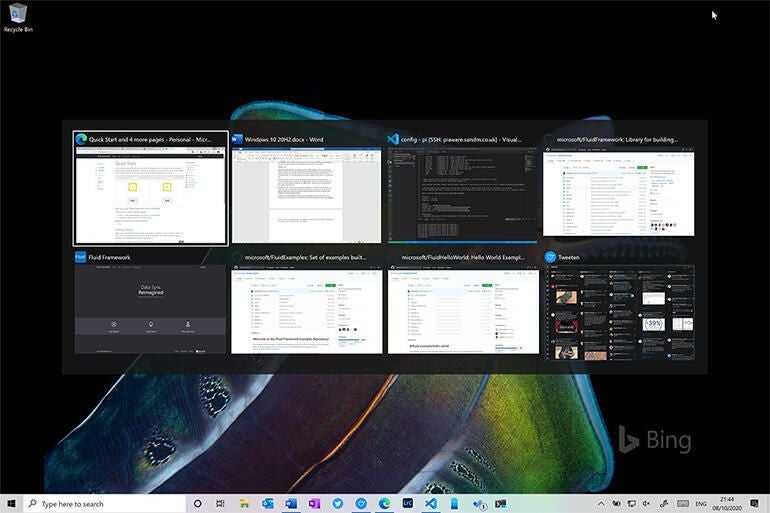Open the terminal icon on the taskbar
Image resolution: width=770 pixels, height=513 pixels.
(x=501, y=504)
